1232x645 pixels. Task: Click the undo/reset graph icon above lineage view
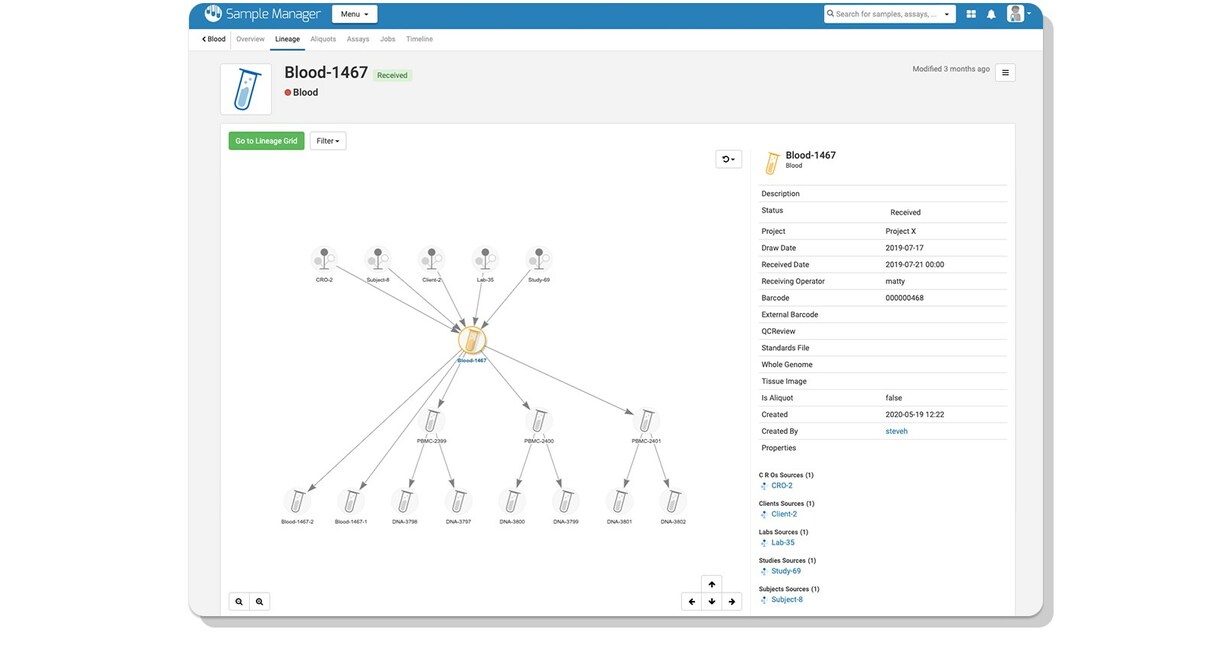[727, 158]
